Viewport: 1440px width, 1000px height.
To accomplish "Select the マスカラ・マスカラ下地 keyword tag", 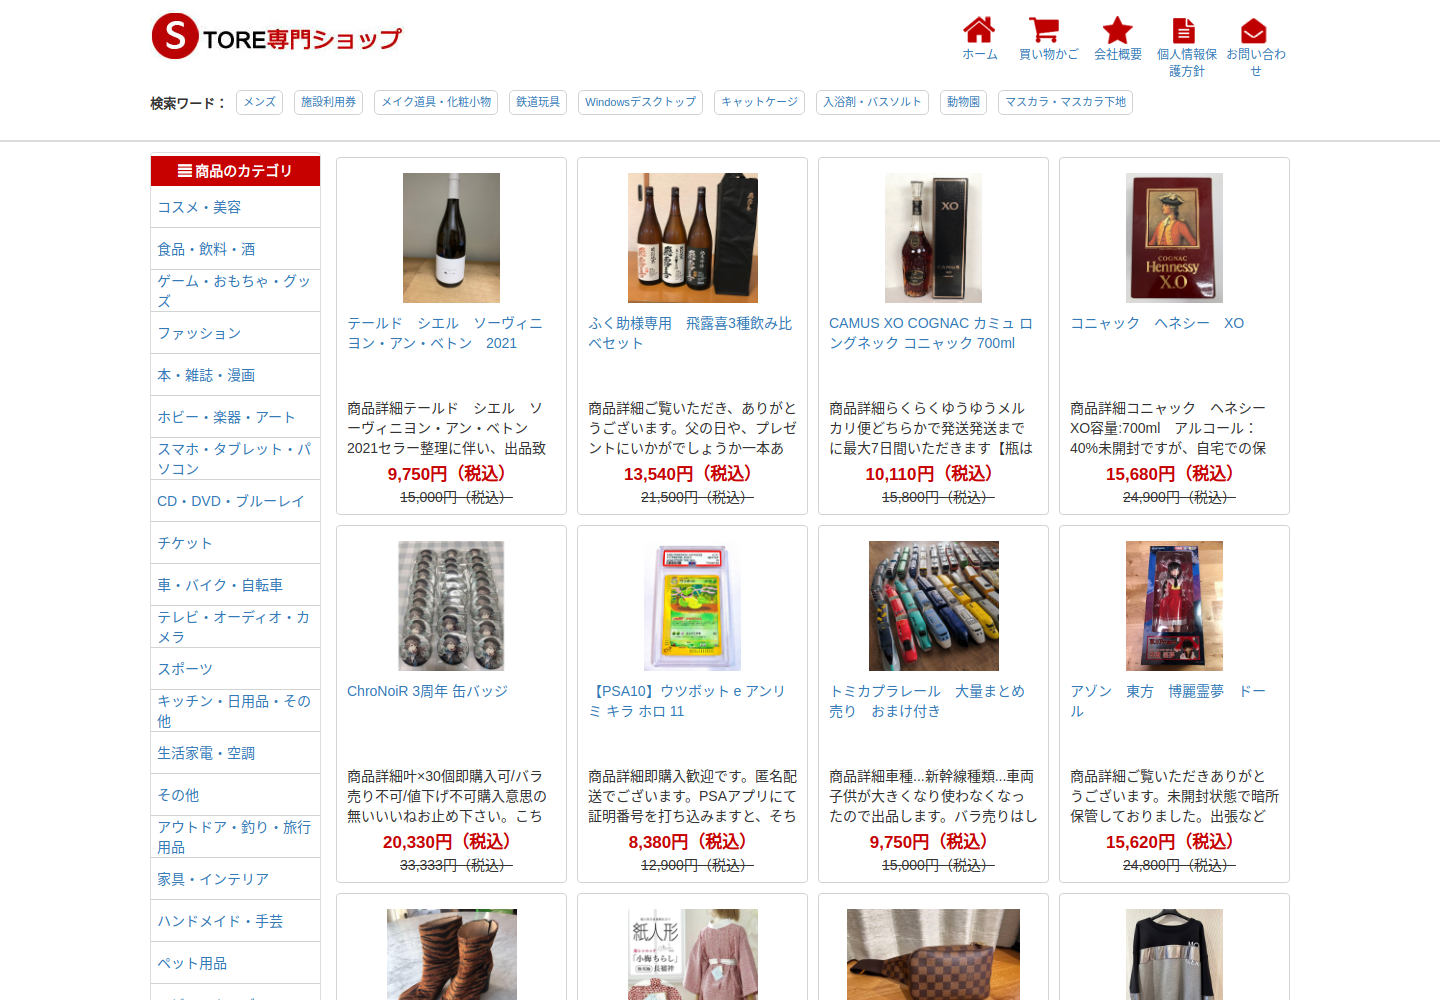I will pos(1065,102).
